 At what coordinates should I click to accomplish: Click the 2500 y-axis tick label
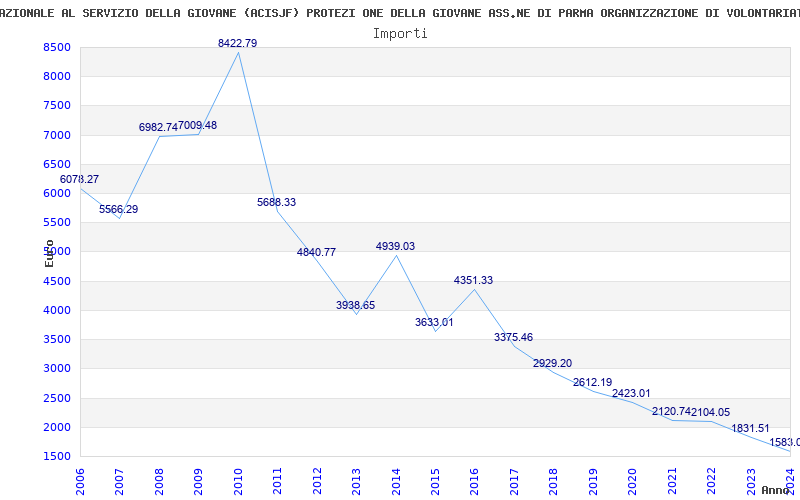[58, 398]
